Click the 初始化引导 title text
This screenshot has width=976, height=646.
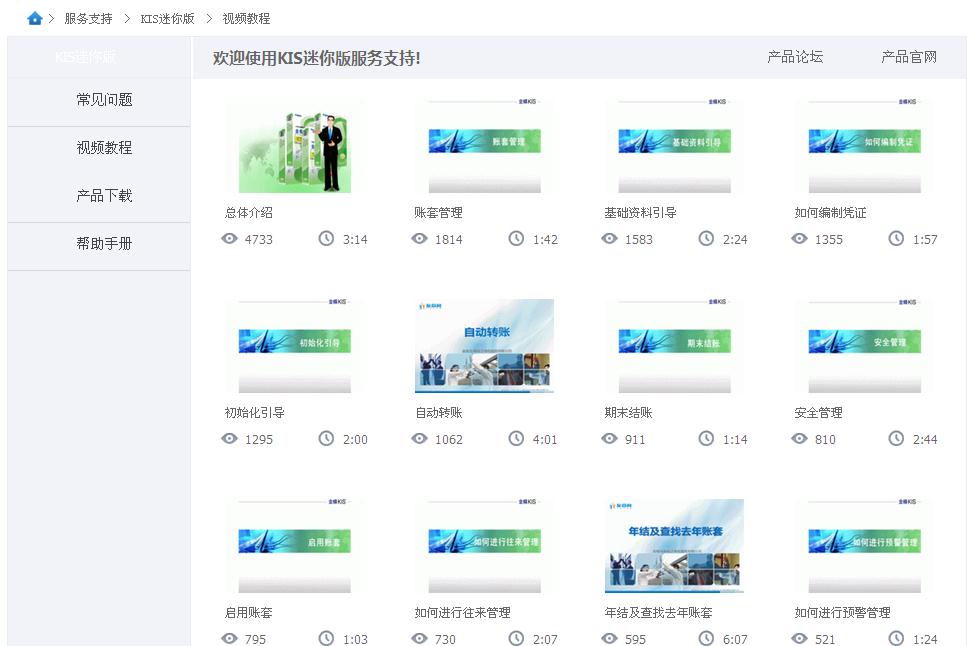point(255,413)
